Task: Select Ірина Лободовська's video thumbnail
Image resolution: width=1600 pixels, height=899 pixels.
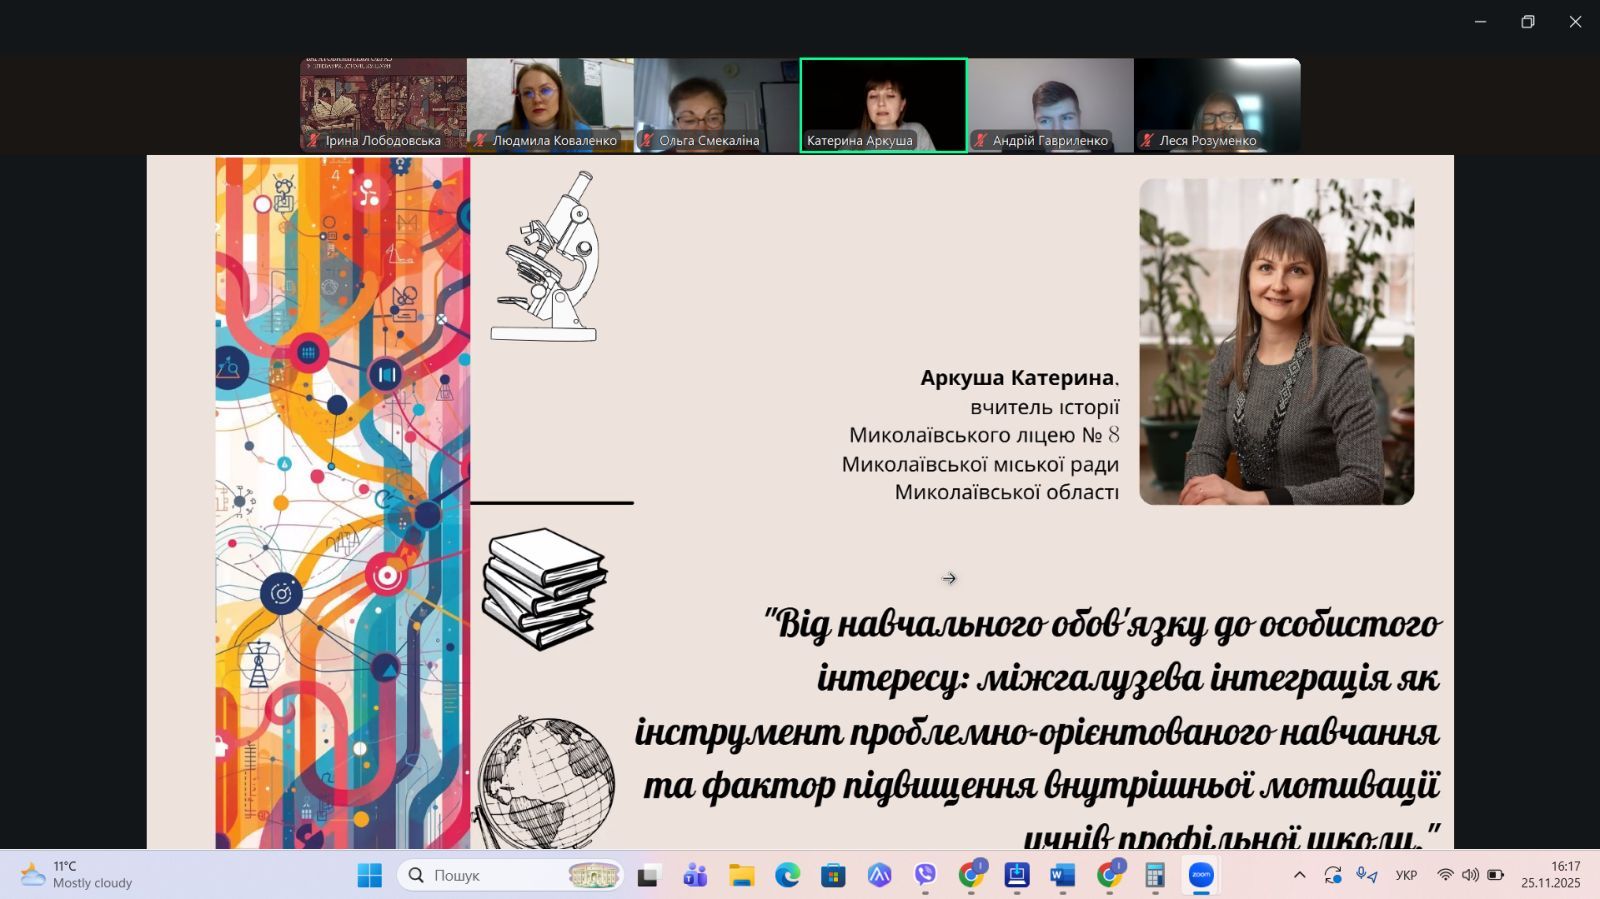Action: point(383,104)
